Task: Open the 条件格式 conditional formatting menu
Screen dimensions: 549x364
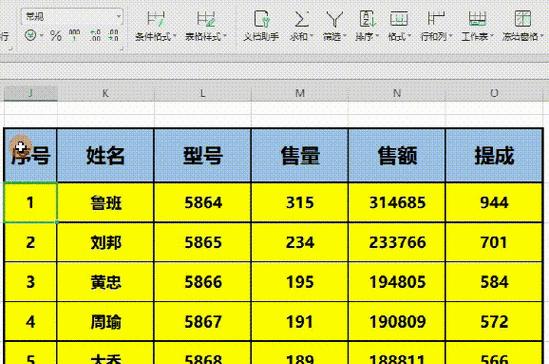Action: (155, 26)
